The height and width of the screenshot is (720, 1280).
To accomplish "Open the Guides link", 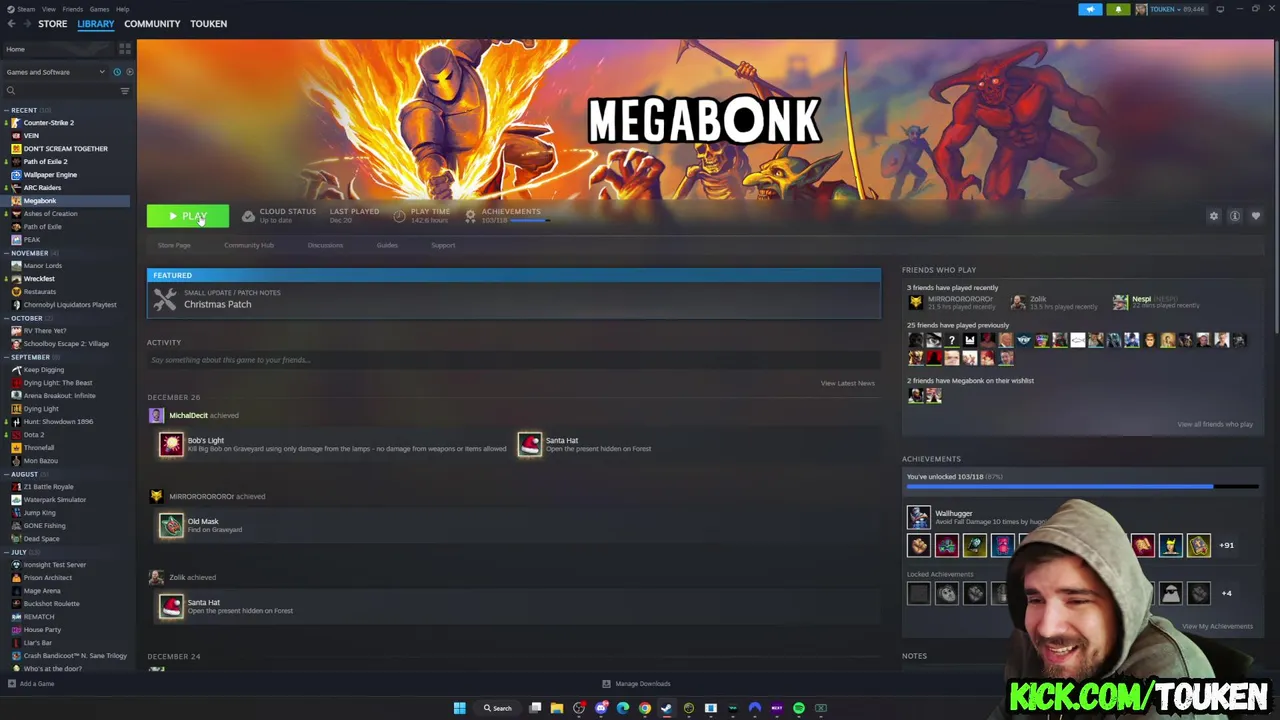I will click(x=387, y=245).
